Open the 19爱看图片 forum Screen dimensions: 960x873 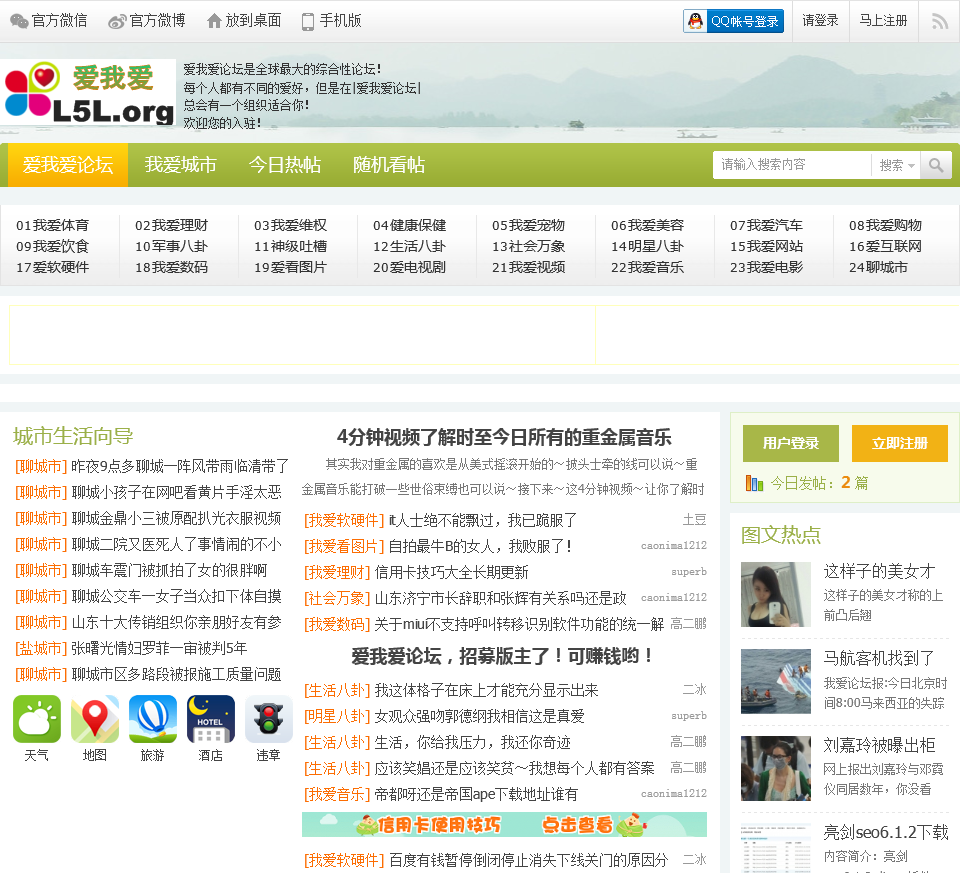pos(290,267)
